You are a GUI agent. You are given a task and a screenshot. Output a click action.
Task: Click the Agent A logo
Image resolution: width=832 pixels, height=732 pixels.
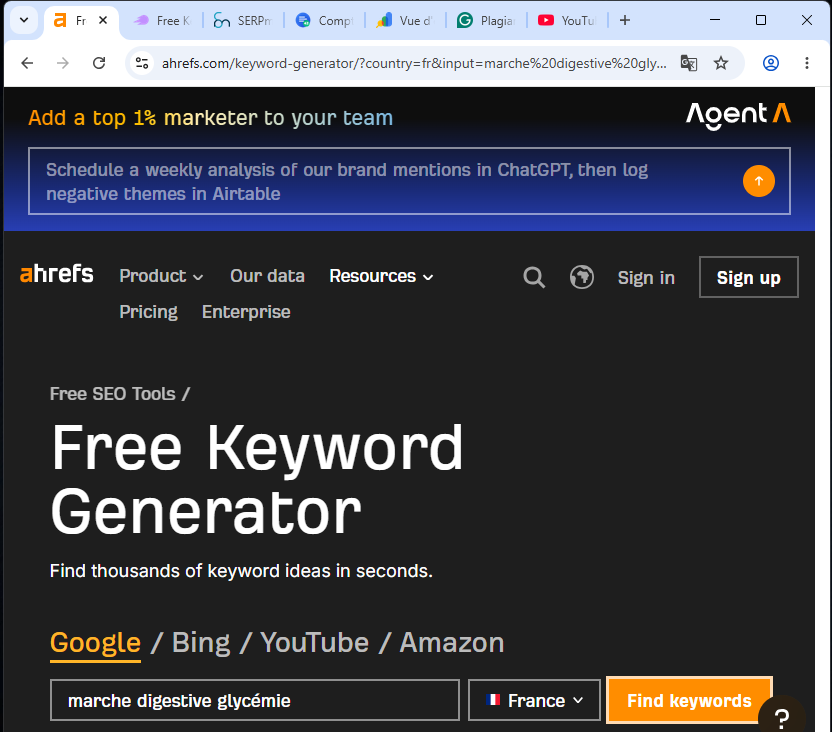[738, 115]
